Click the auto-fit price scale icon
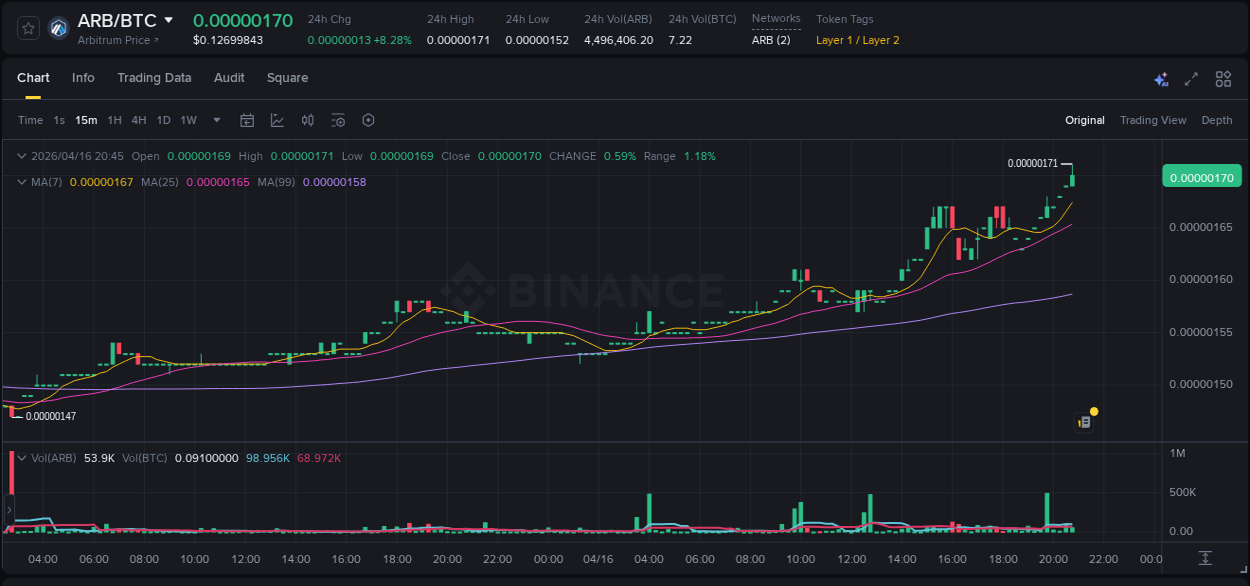Image resolution: width=1250 pixels, height=586 pixels. point(1206,558)
